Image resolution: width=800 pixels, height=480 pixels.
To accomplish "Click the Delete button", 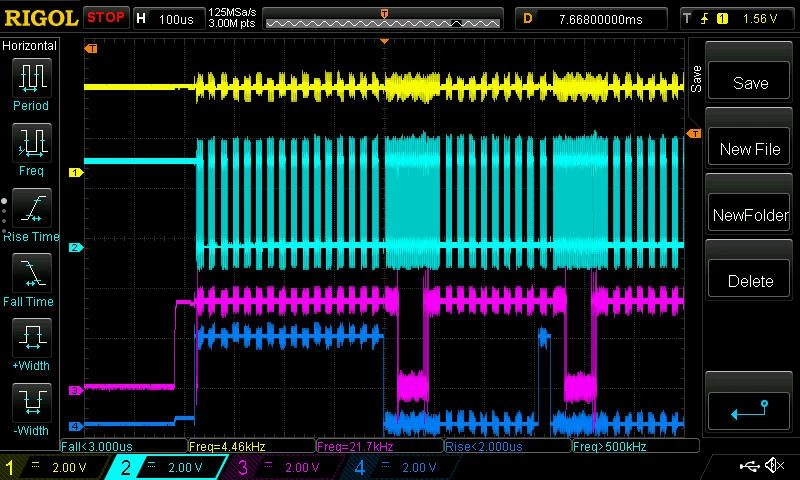I will click(749, 281).
